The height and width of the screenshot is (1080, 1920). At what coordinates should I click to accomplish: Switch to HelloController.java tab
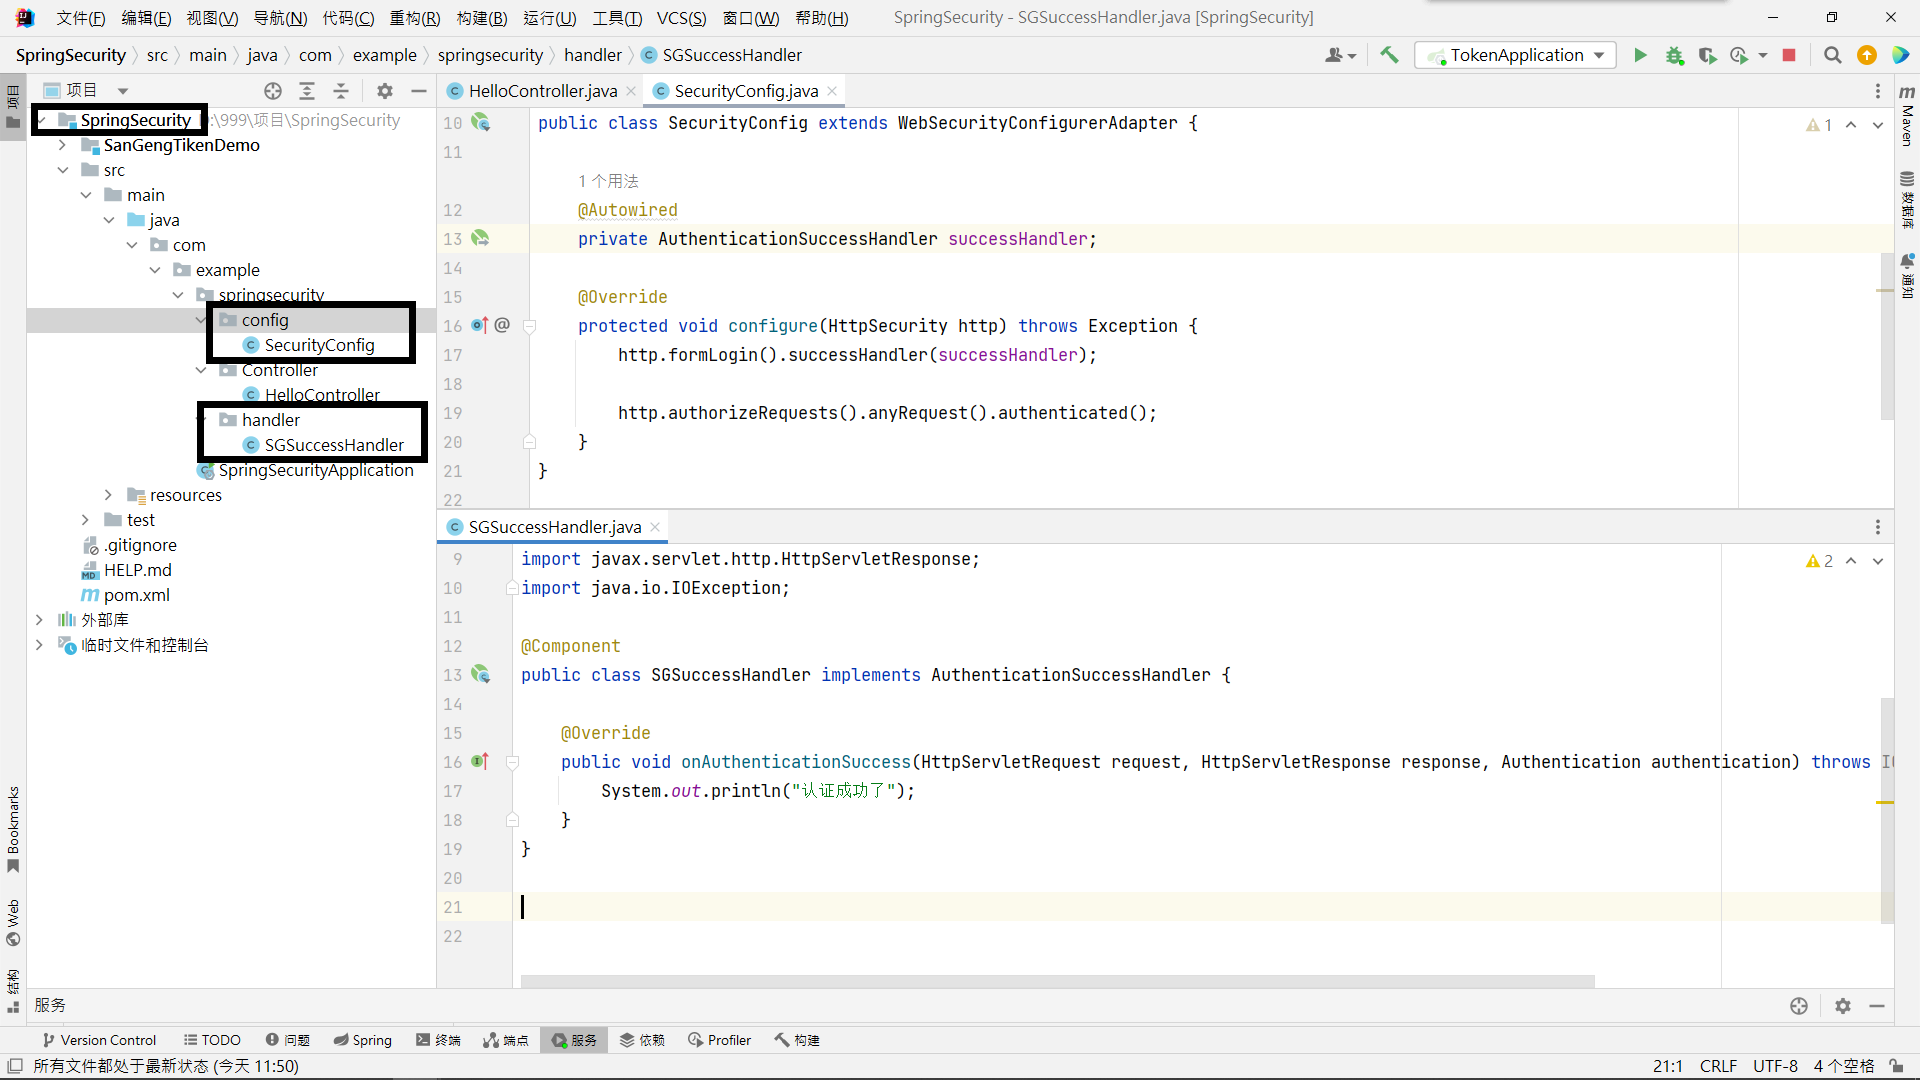coord(542,91)
